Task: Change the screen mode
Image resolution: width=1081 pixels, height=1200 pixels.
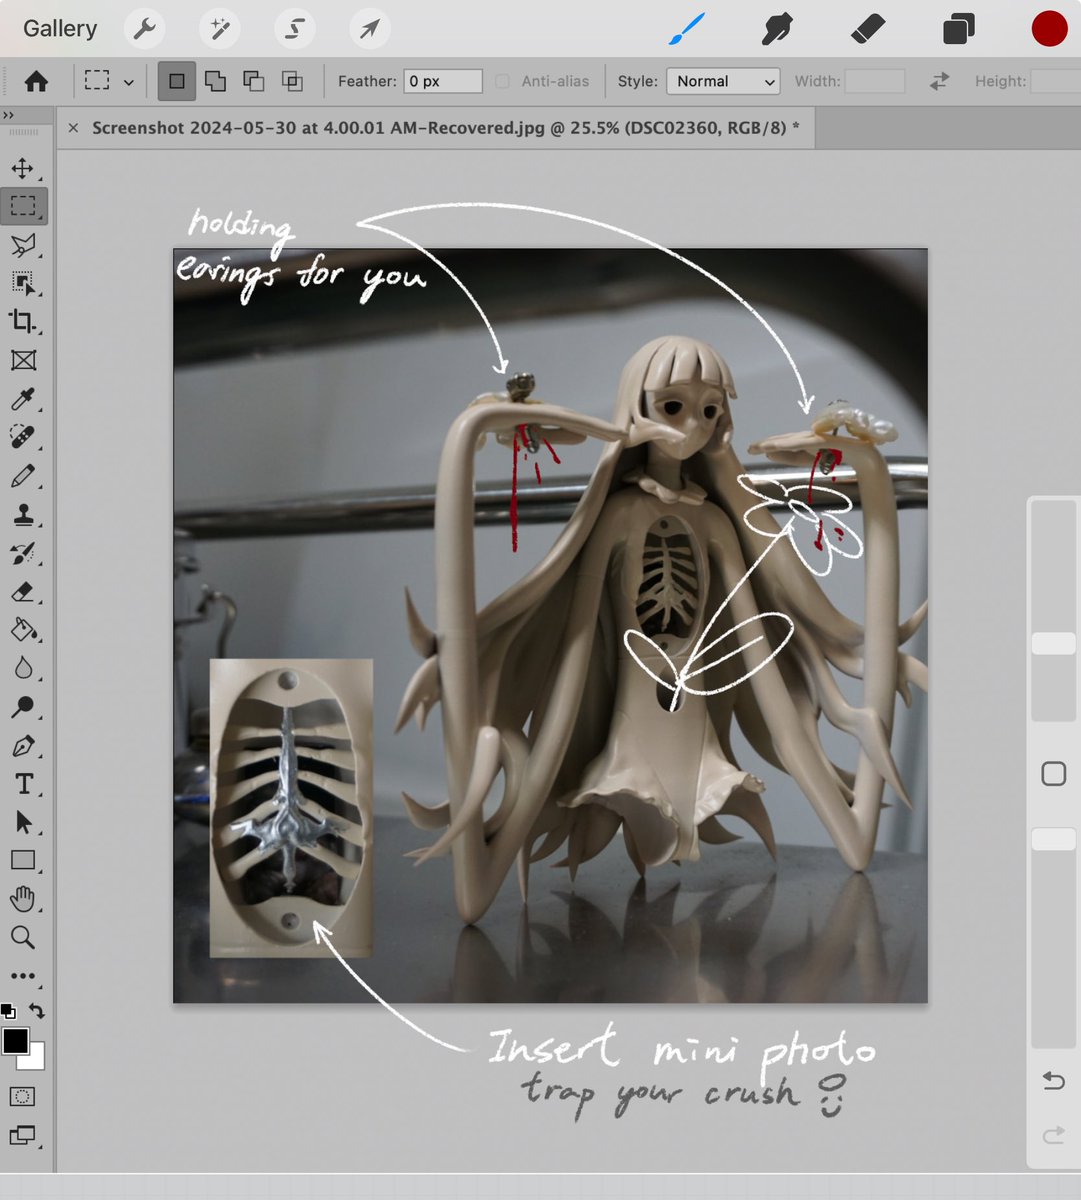Action: point(23,1135)
